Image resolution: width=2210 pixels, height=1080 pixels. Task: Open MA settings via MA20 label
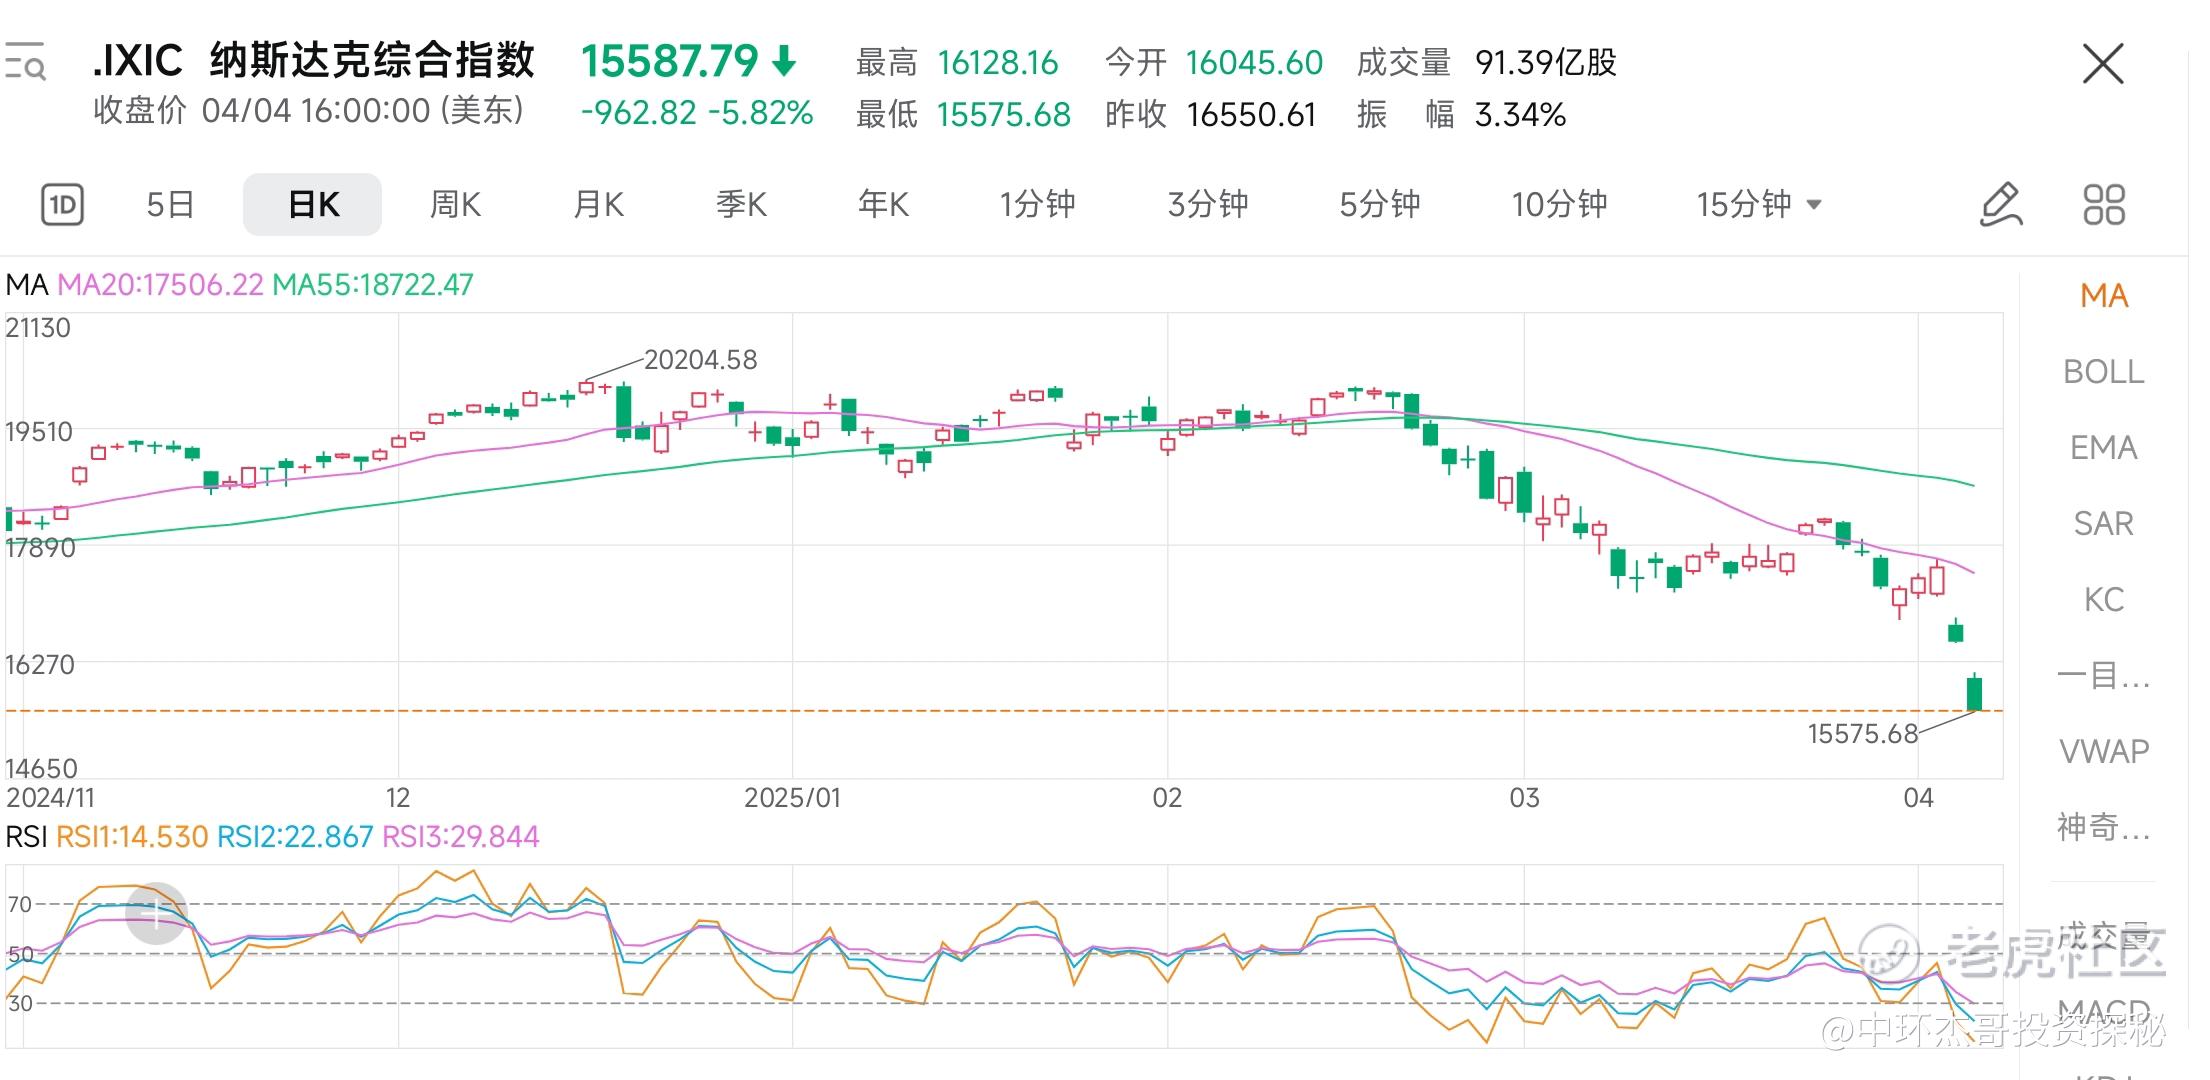click(160, 285)
